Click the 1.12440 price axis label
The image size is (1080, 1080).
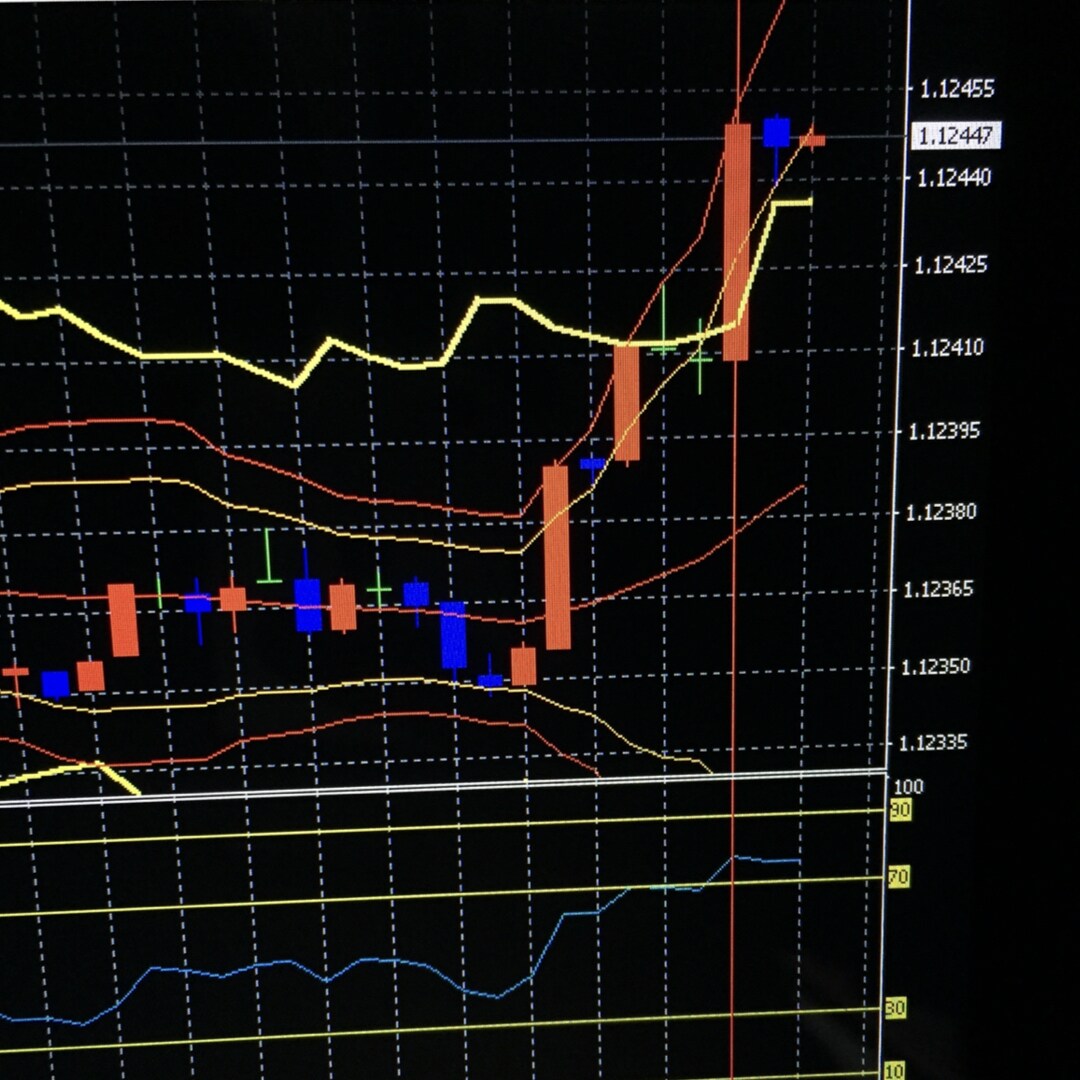955,178
